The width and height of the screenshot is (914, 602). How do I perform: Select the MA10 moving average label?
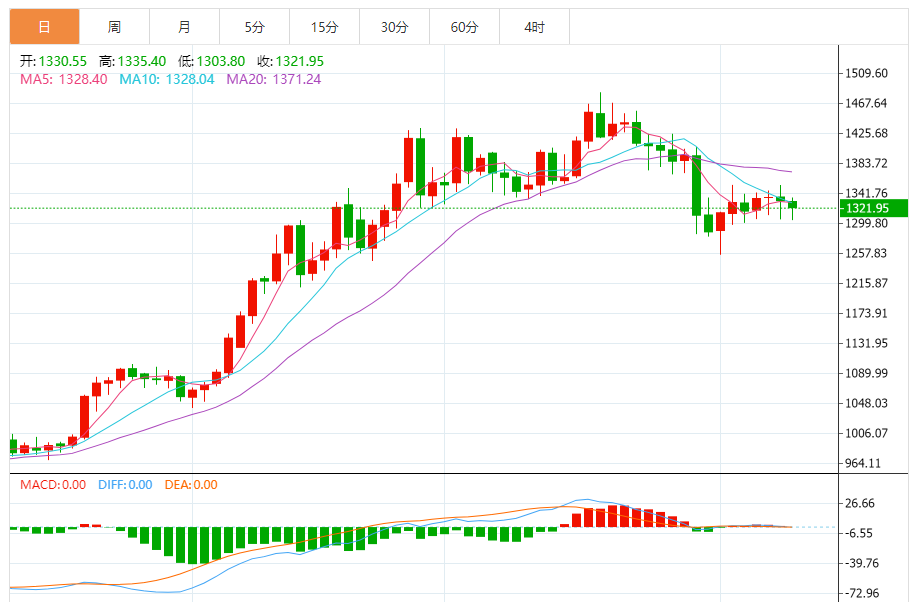coord(167,79)
